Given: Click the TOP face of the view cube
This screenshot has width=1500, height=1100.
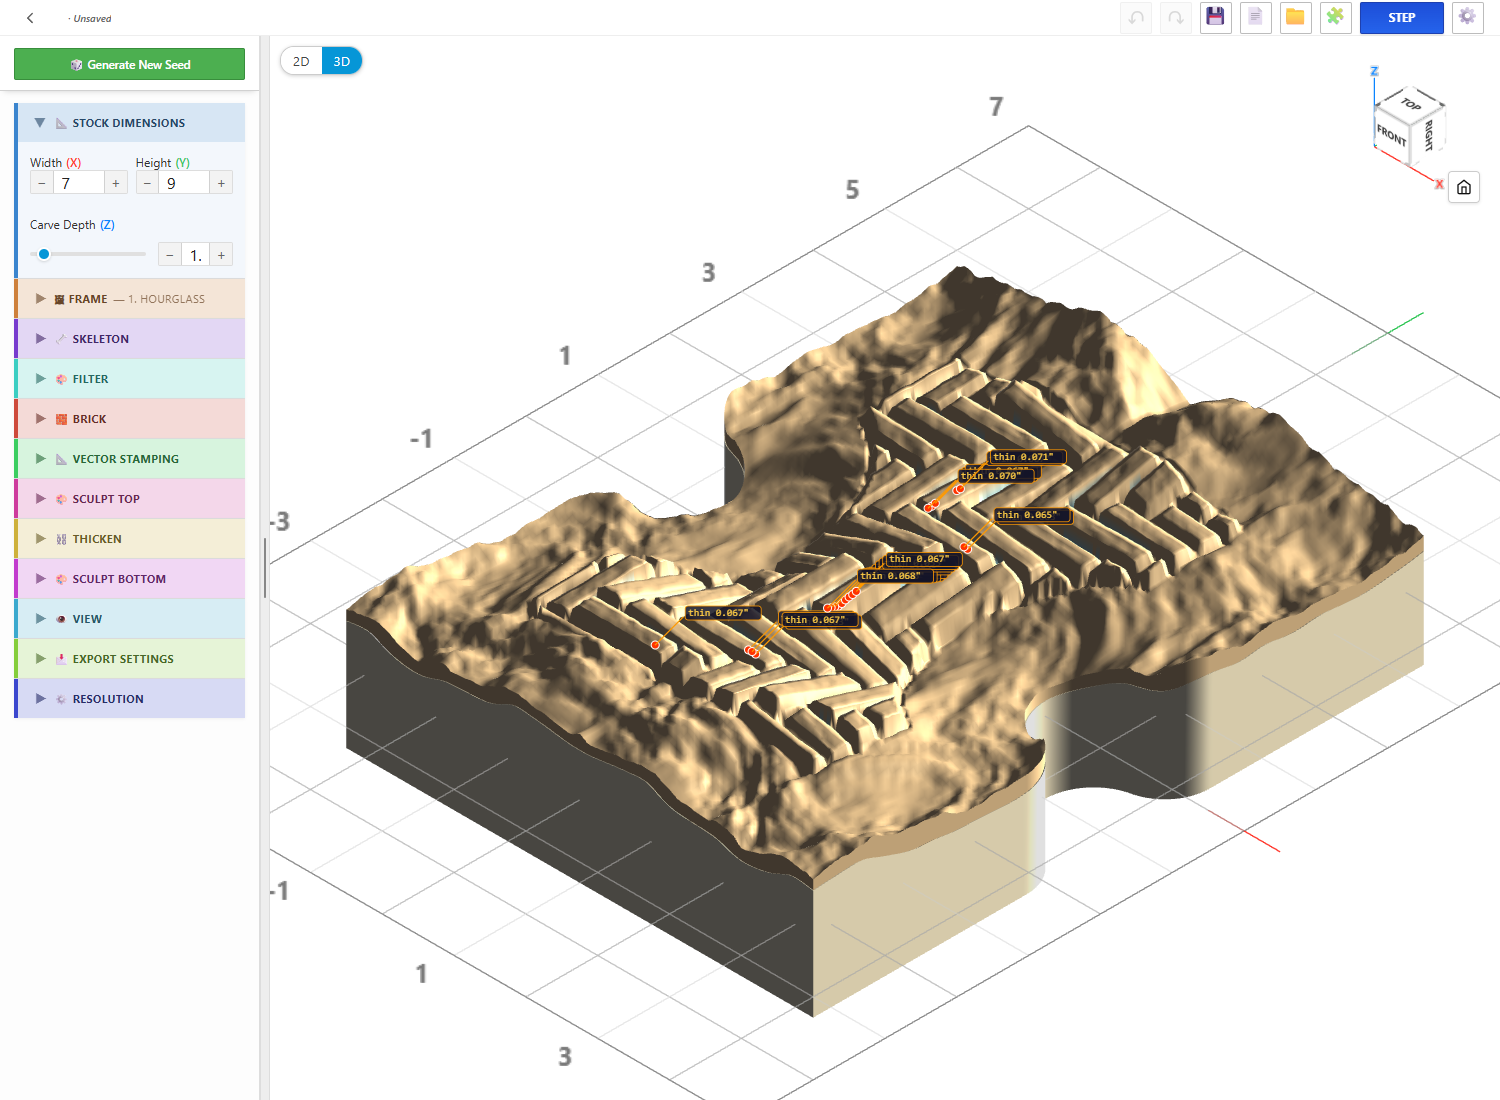Looking at the screenshot, I should [x=1410, y=104].
